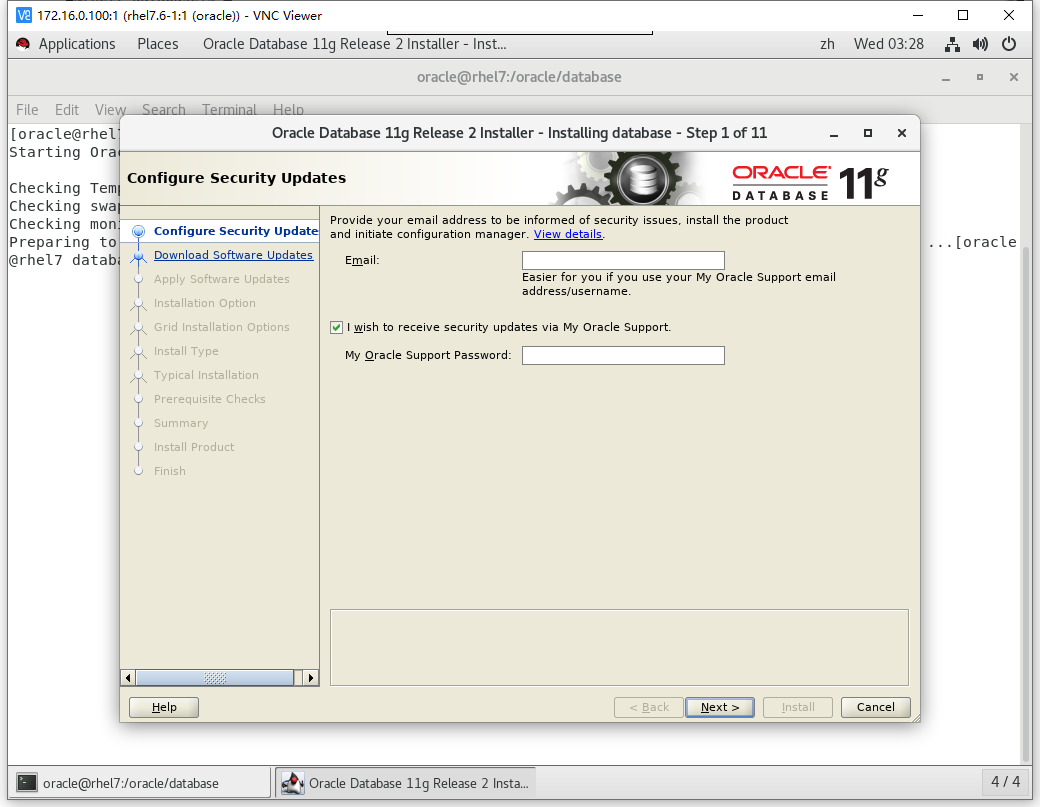Click the Install Product step
The height and width of the screenshot is (807, 1040).
194,447
